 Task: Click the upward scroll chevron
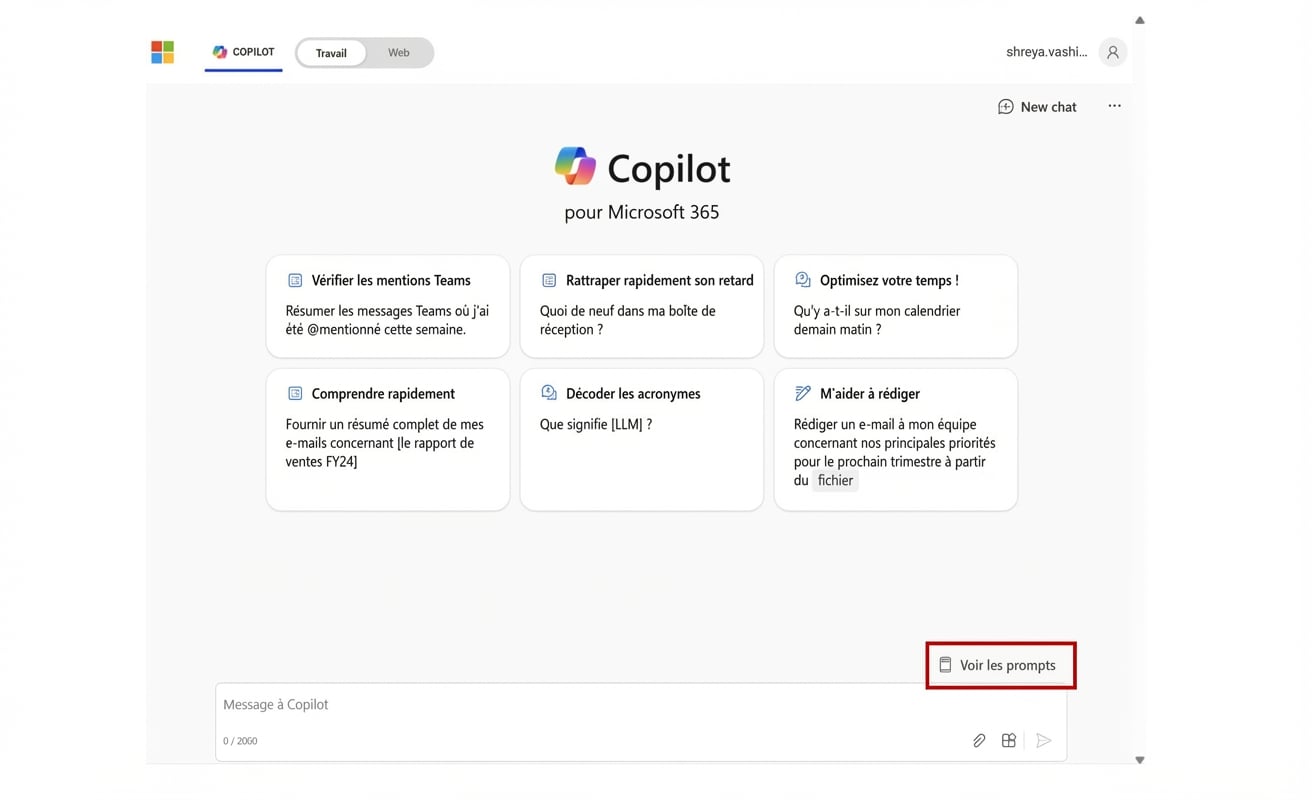1139,19
